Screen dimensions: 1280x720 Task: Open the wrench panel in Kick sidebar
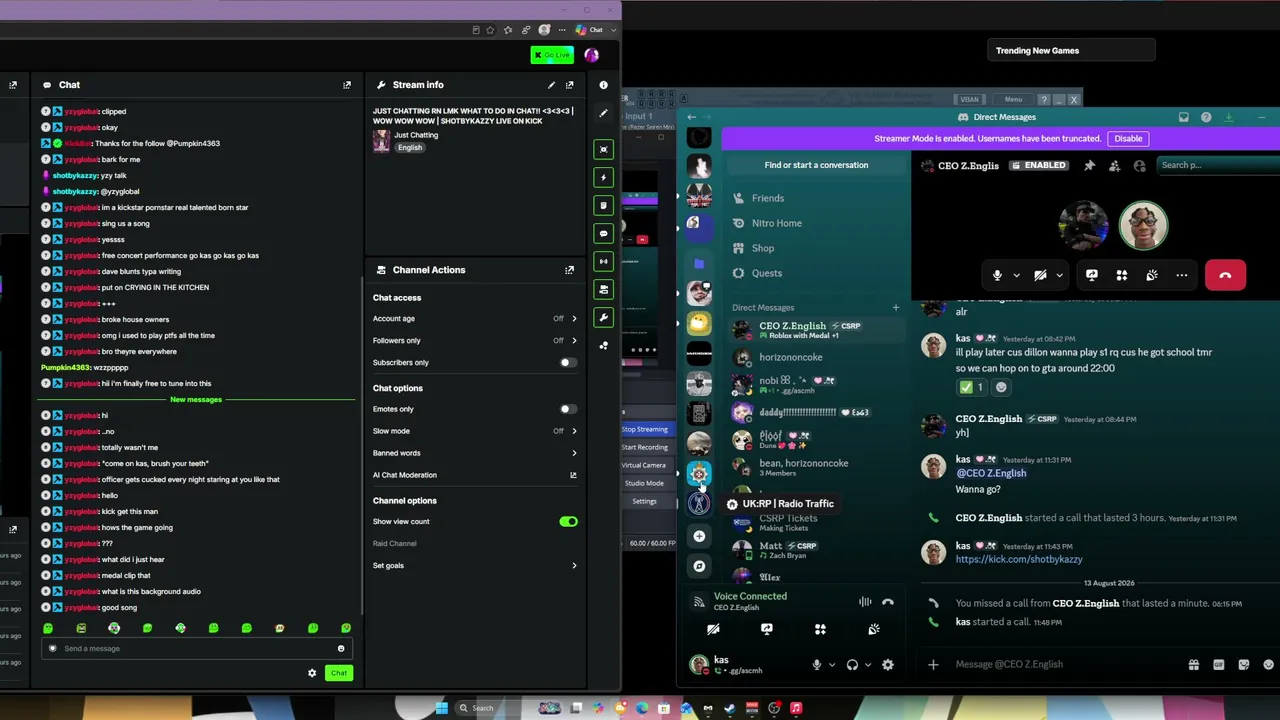603,317
